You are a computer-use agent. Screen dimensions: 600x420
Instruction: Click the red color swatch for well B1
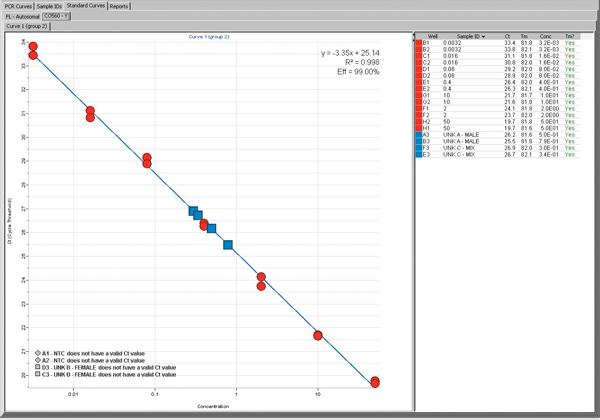coord(418,43)
